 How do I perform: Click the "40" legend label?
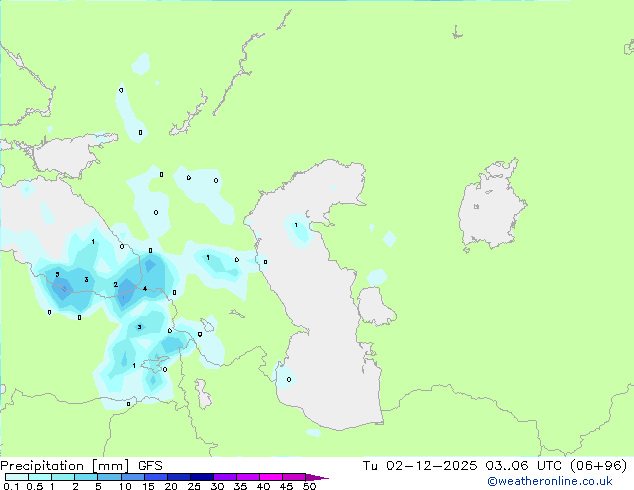[x=263, y=486]
